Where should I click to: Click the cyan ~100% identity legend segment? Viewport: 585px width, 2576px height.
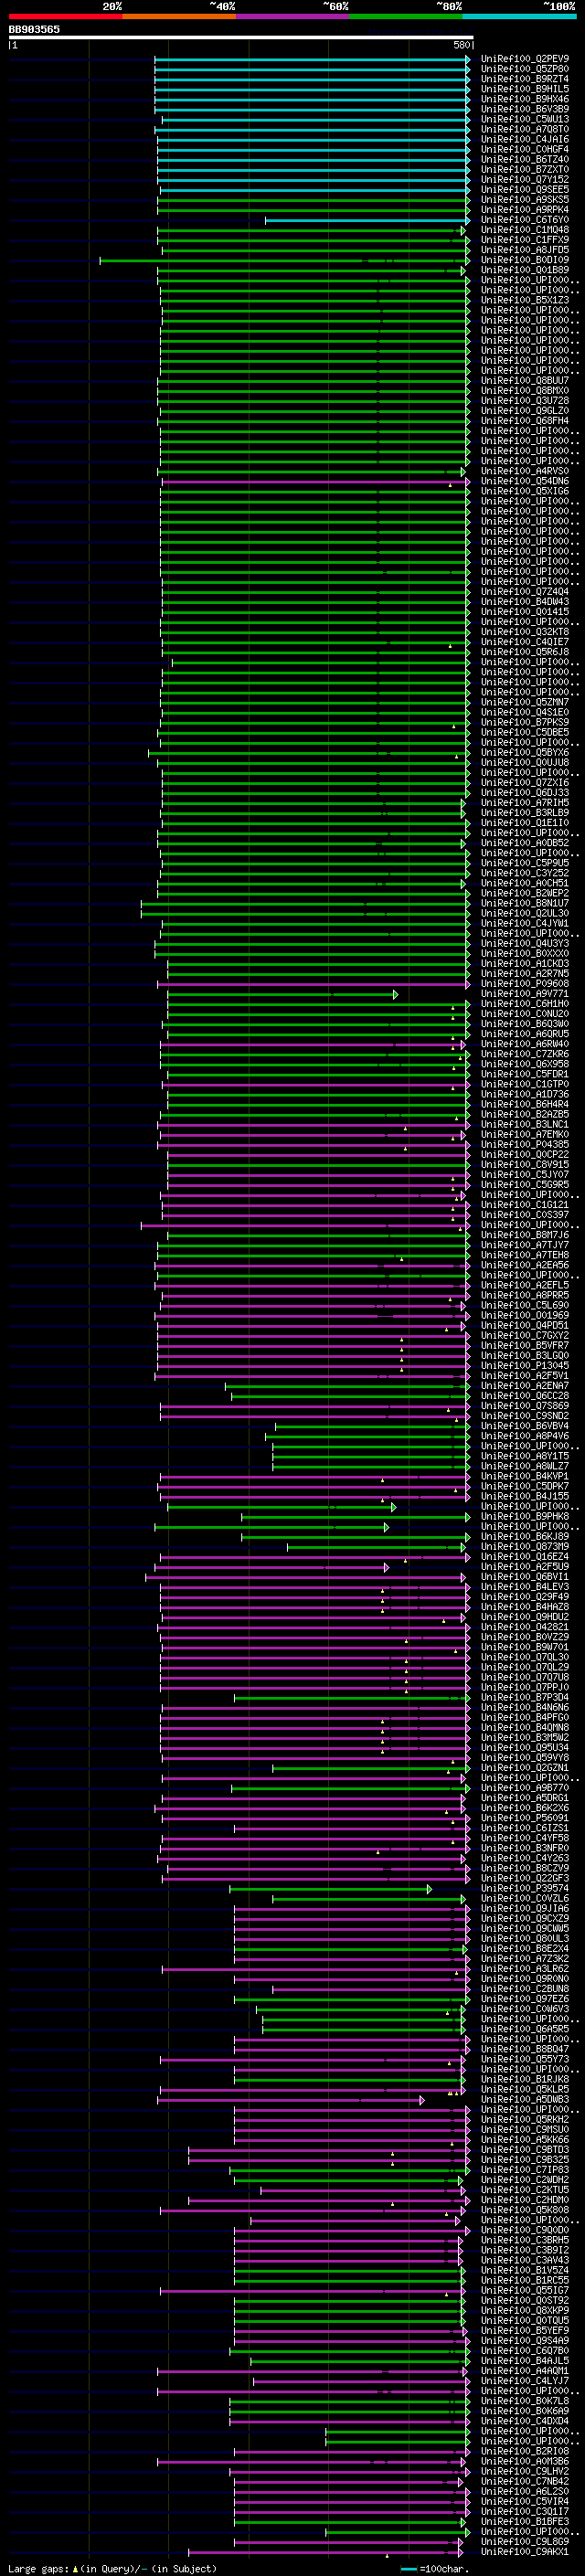(520, 16)
